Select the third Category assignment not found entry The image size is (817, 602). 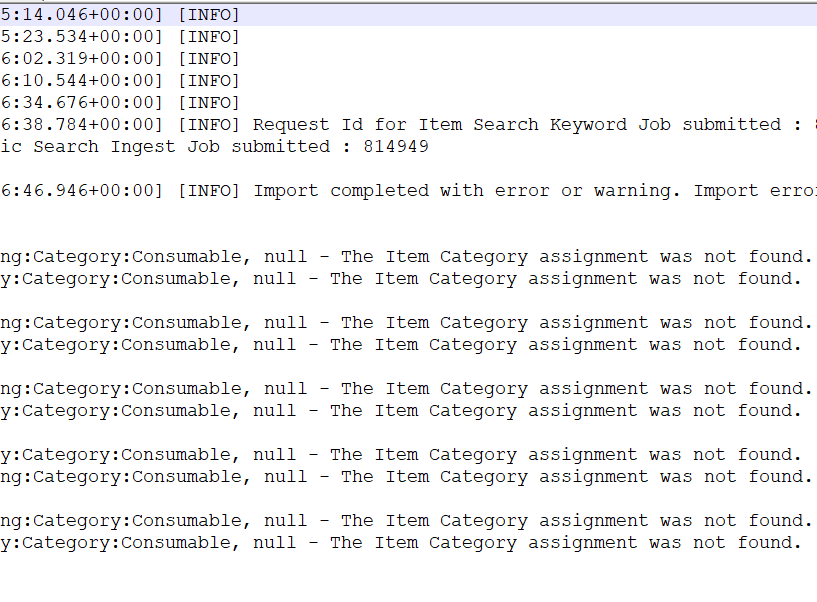[x=400, y=322]
